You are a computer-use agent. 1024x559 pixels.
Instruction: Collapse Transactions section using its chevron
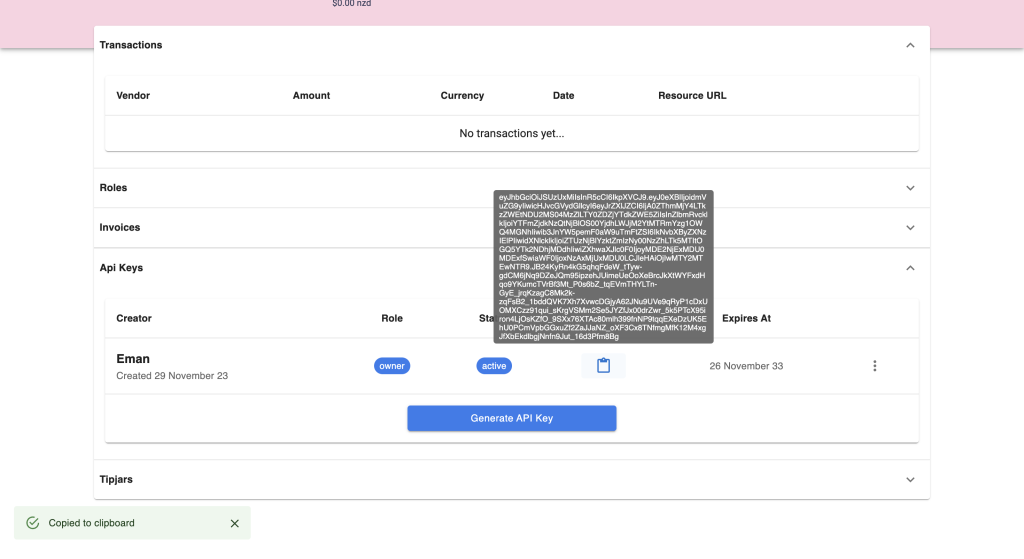[x=909, y=45]
